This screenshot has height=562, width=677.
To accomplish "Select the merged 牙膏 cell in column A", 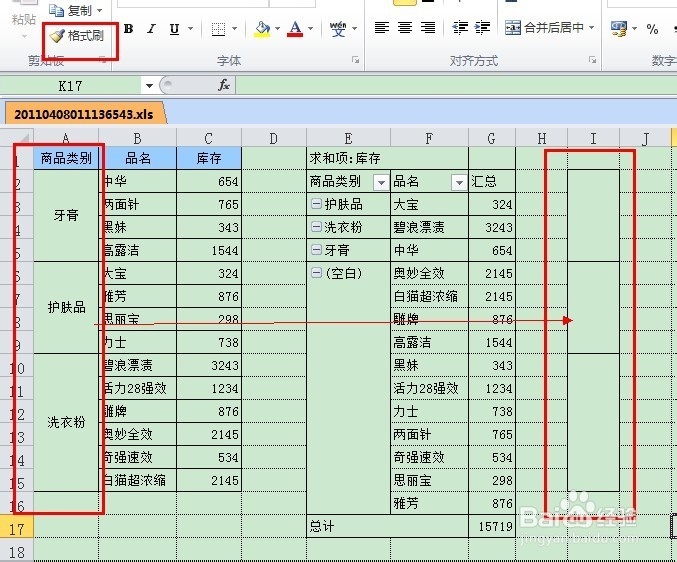I will [66, 215].
